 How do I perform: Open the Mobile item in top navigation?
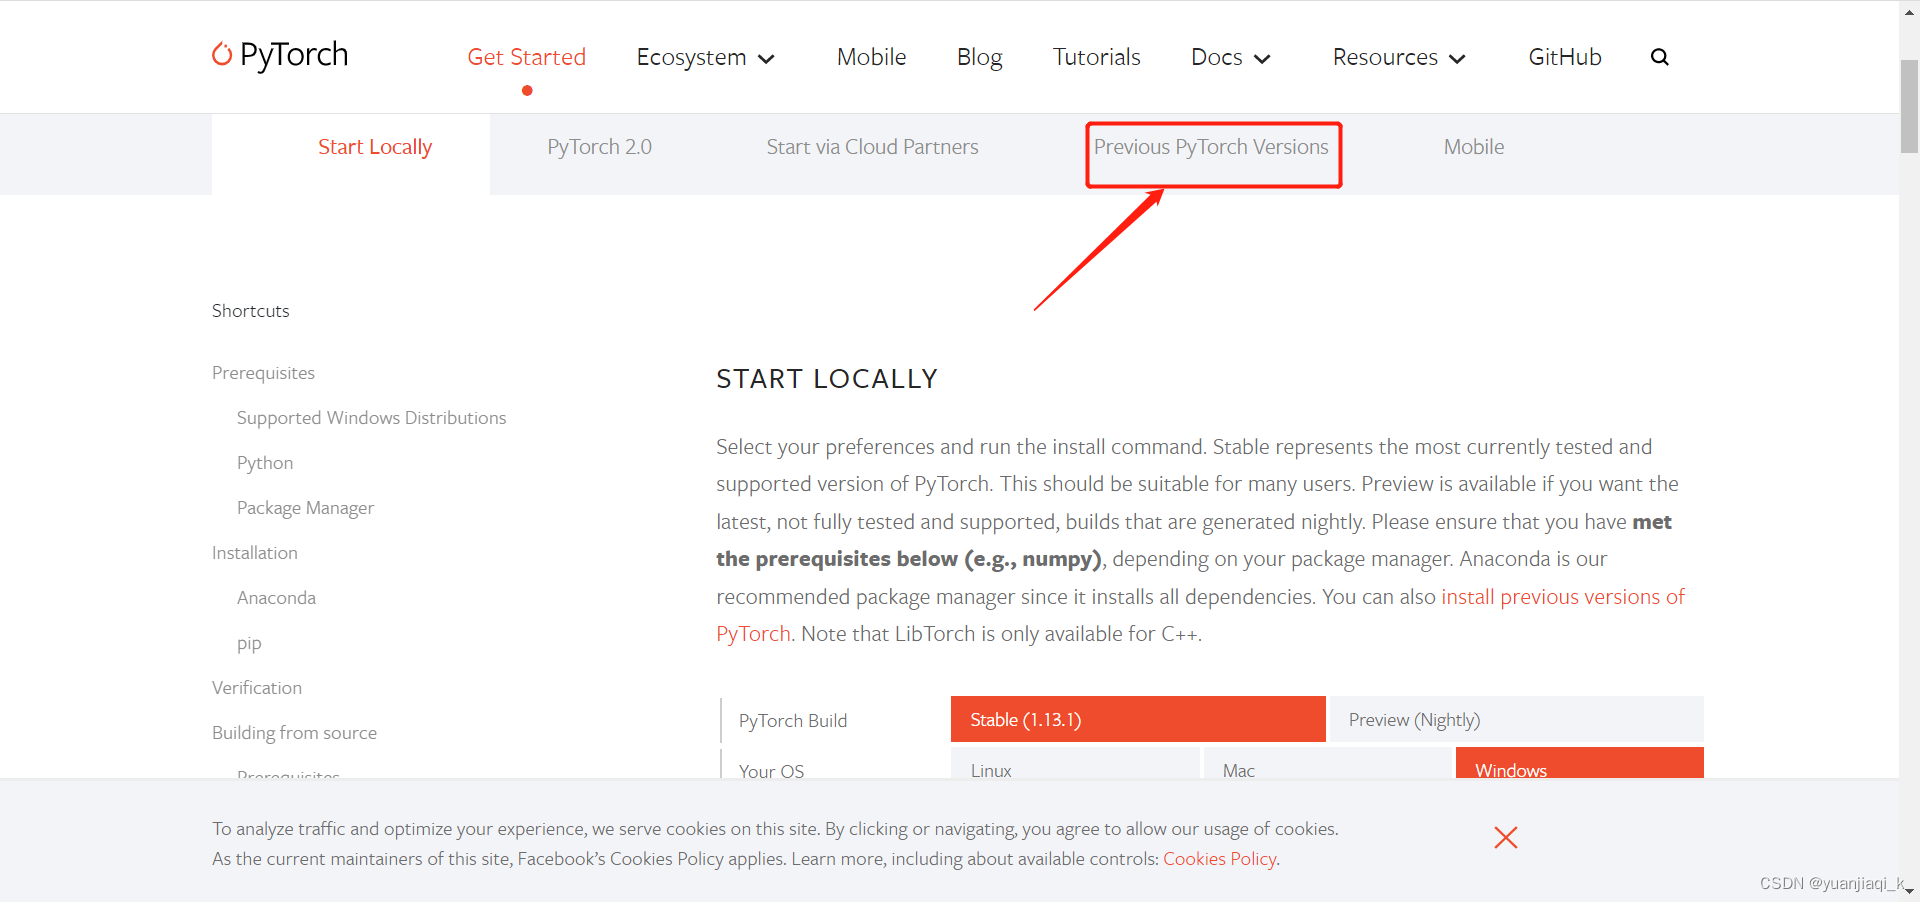[872, 57]
